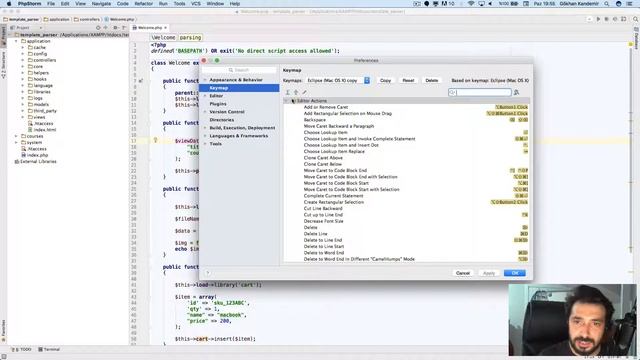Click the Collapse All icon in Keymap toolbar
The image size is (640, 360).
pyautogui.click(x=296, y=93)
